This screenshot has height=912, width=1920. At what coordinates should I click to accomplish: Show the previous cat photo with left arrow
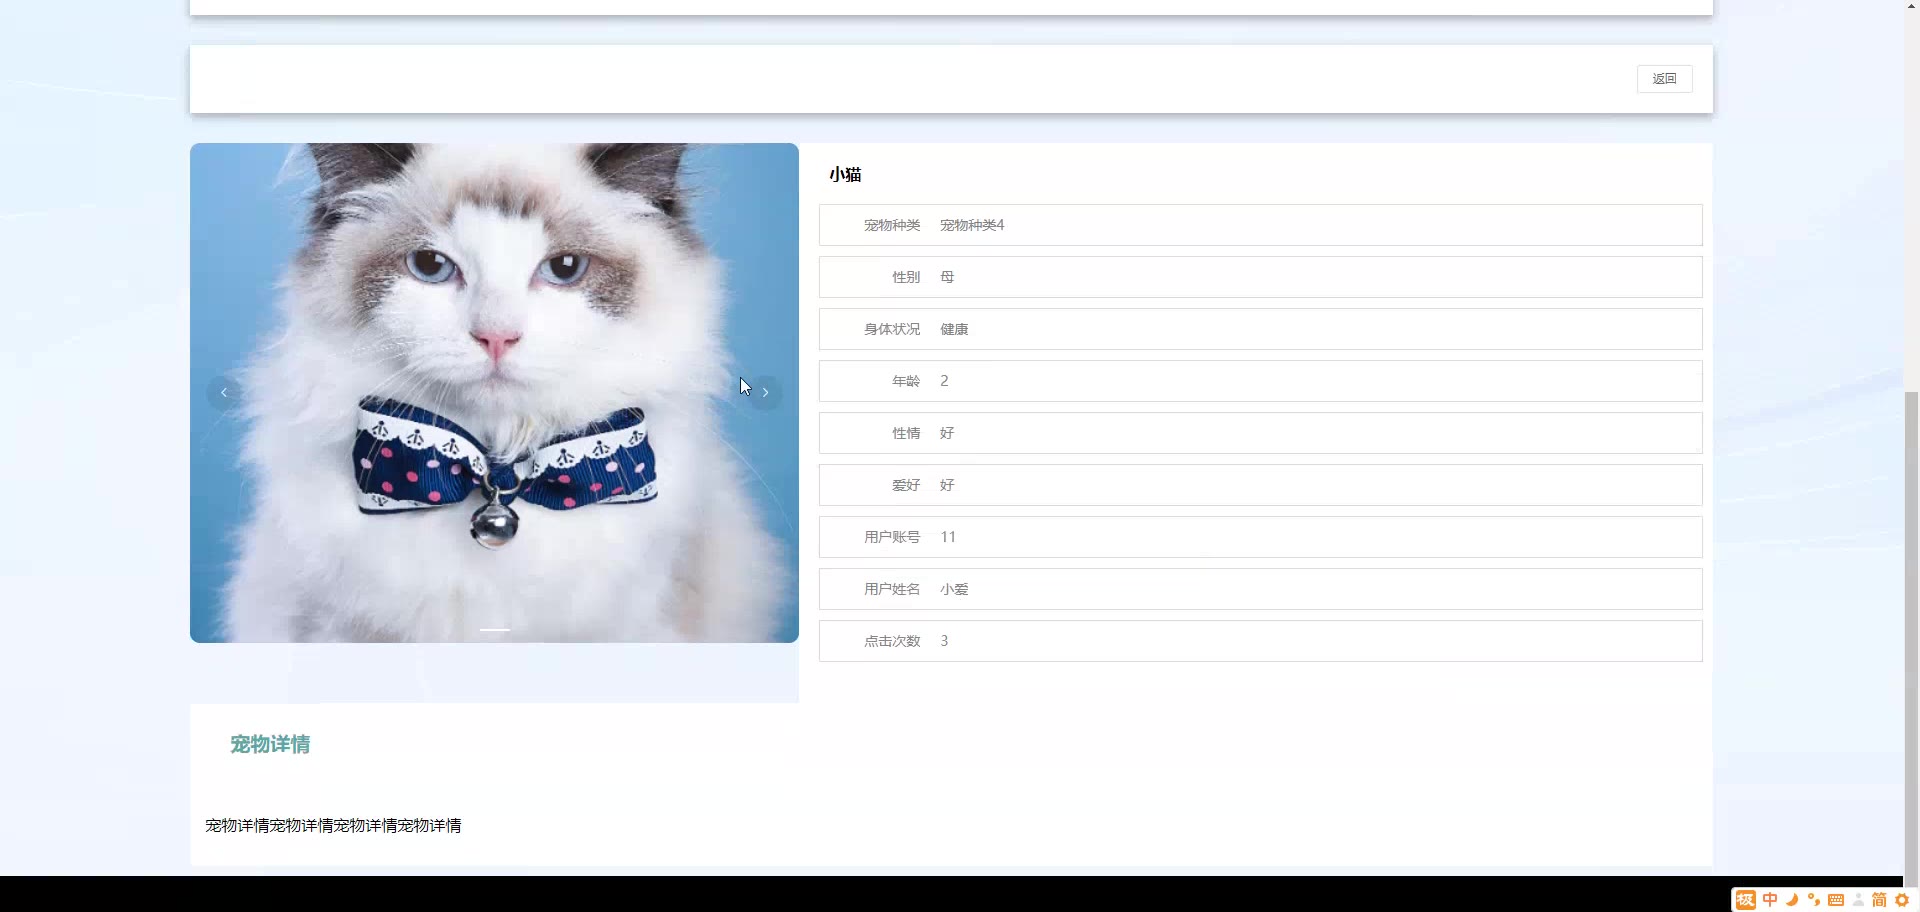(224, 392)
